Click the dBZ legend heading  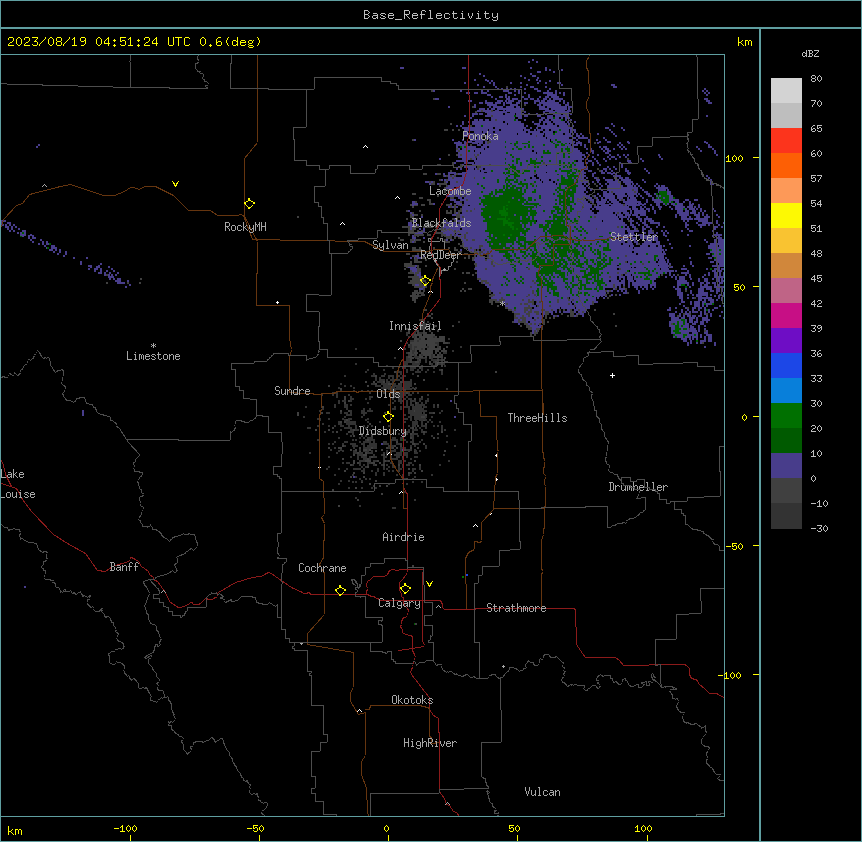tap(810, 53)
